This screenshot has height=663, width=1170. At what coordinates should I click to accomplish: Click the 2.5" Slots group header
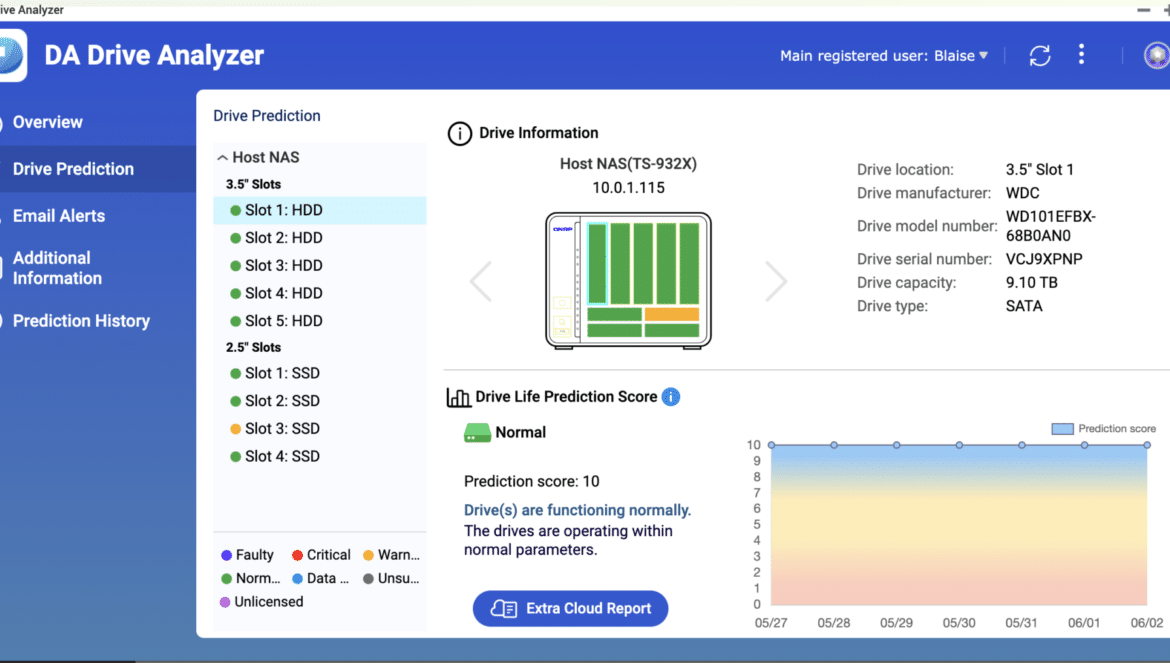(x=254, y=348)
